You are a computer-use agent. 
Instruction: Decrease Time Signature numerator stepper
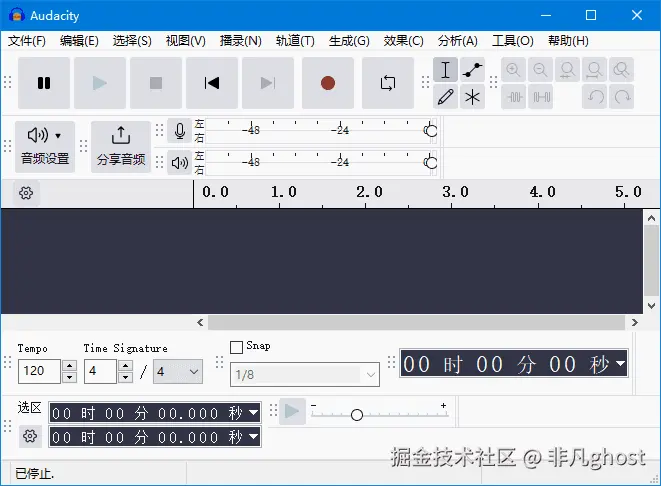click(x=125, y=377)
